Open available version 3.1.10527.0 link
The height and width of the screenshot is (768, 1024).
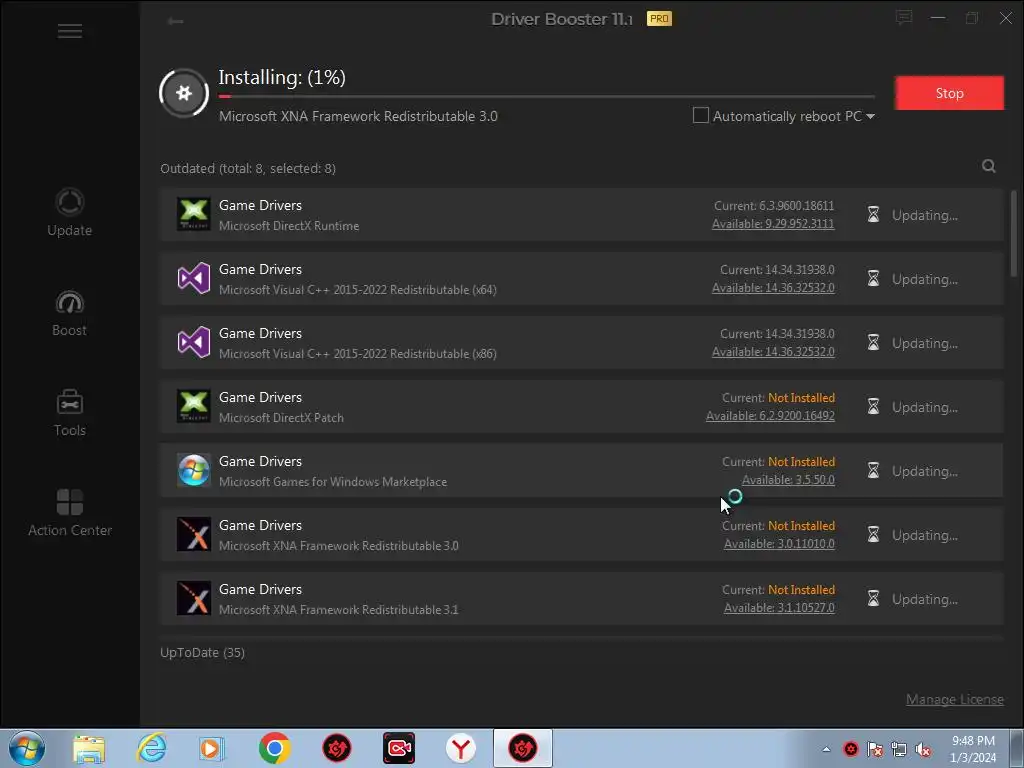click(779, 607)
